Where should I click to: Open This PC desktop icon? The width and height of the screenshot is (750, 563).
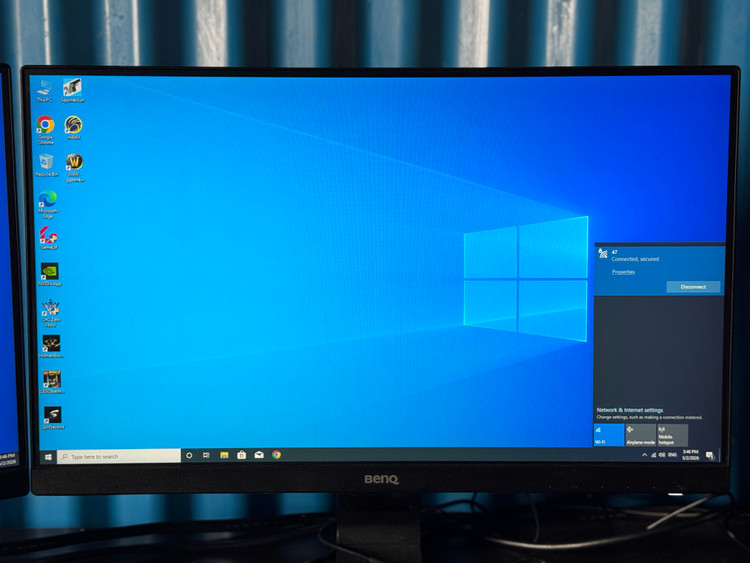tap(44, 91)
